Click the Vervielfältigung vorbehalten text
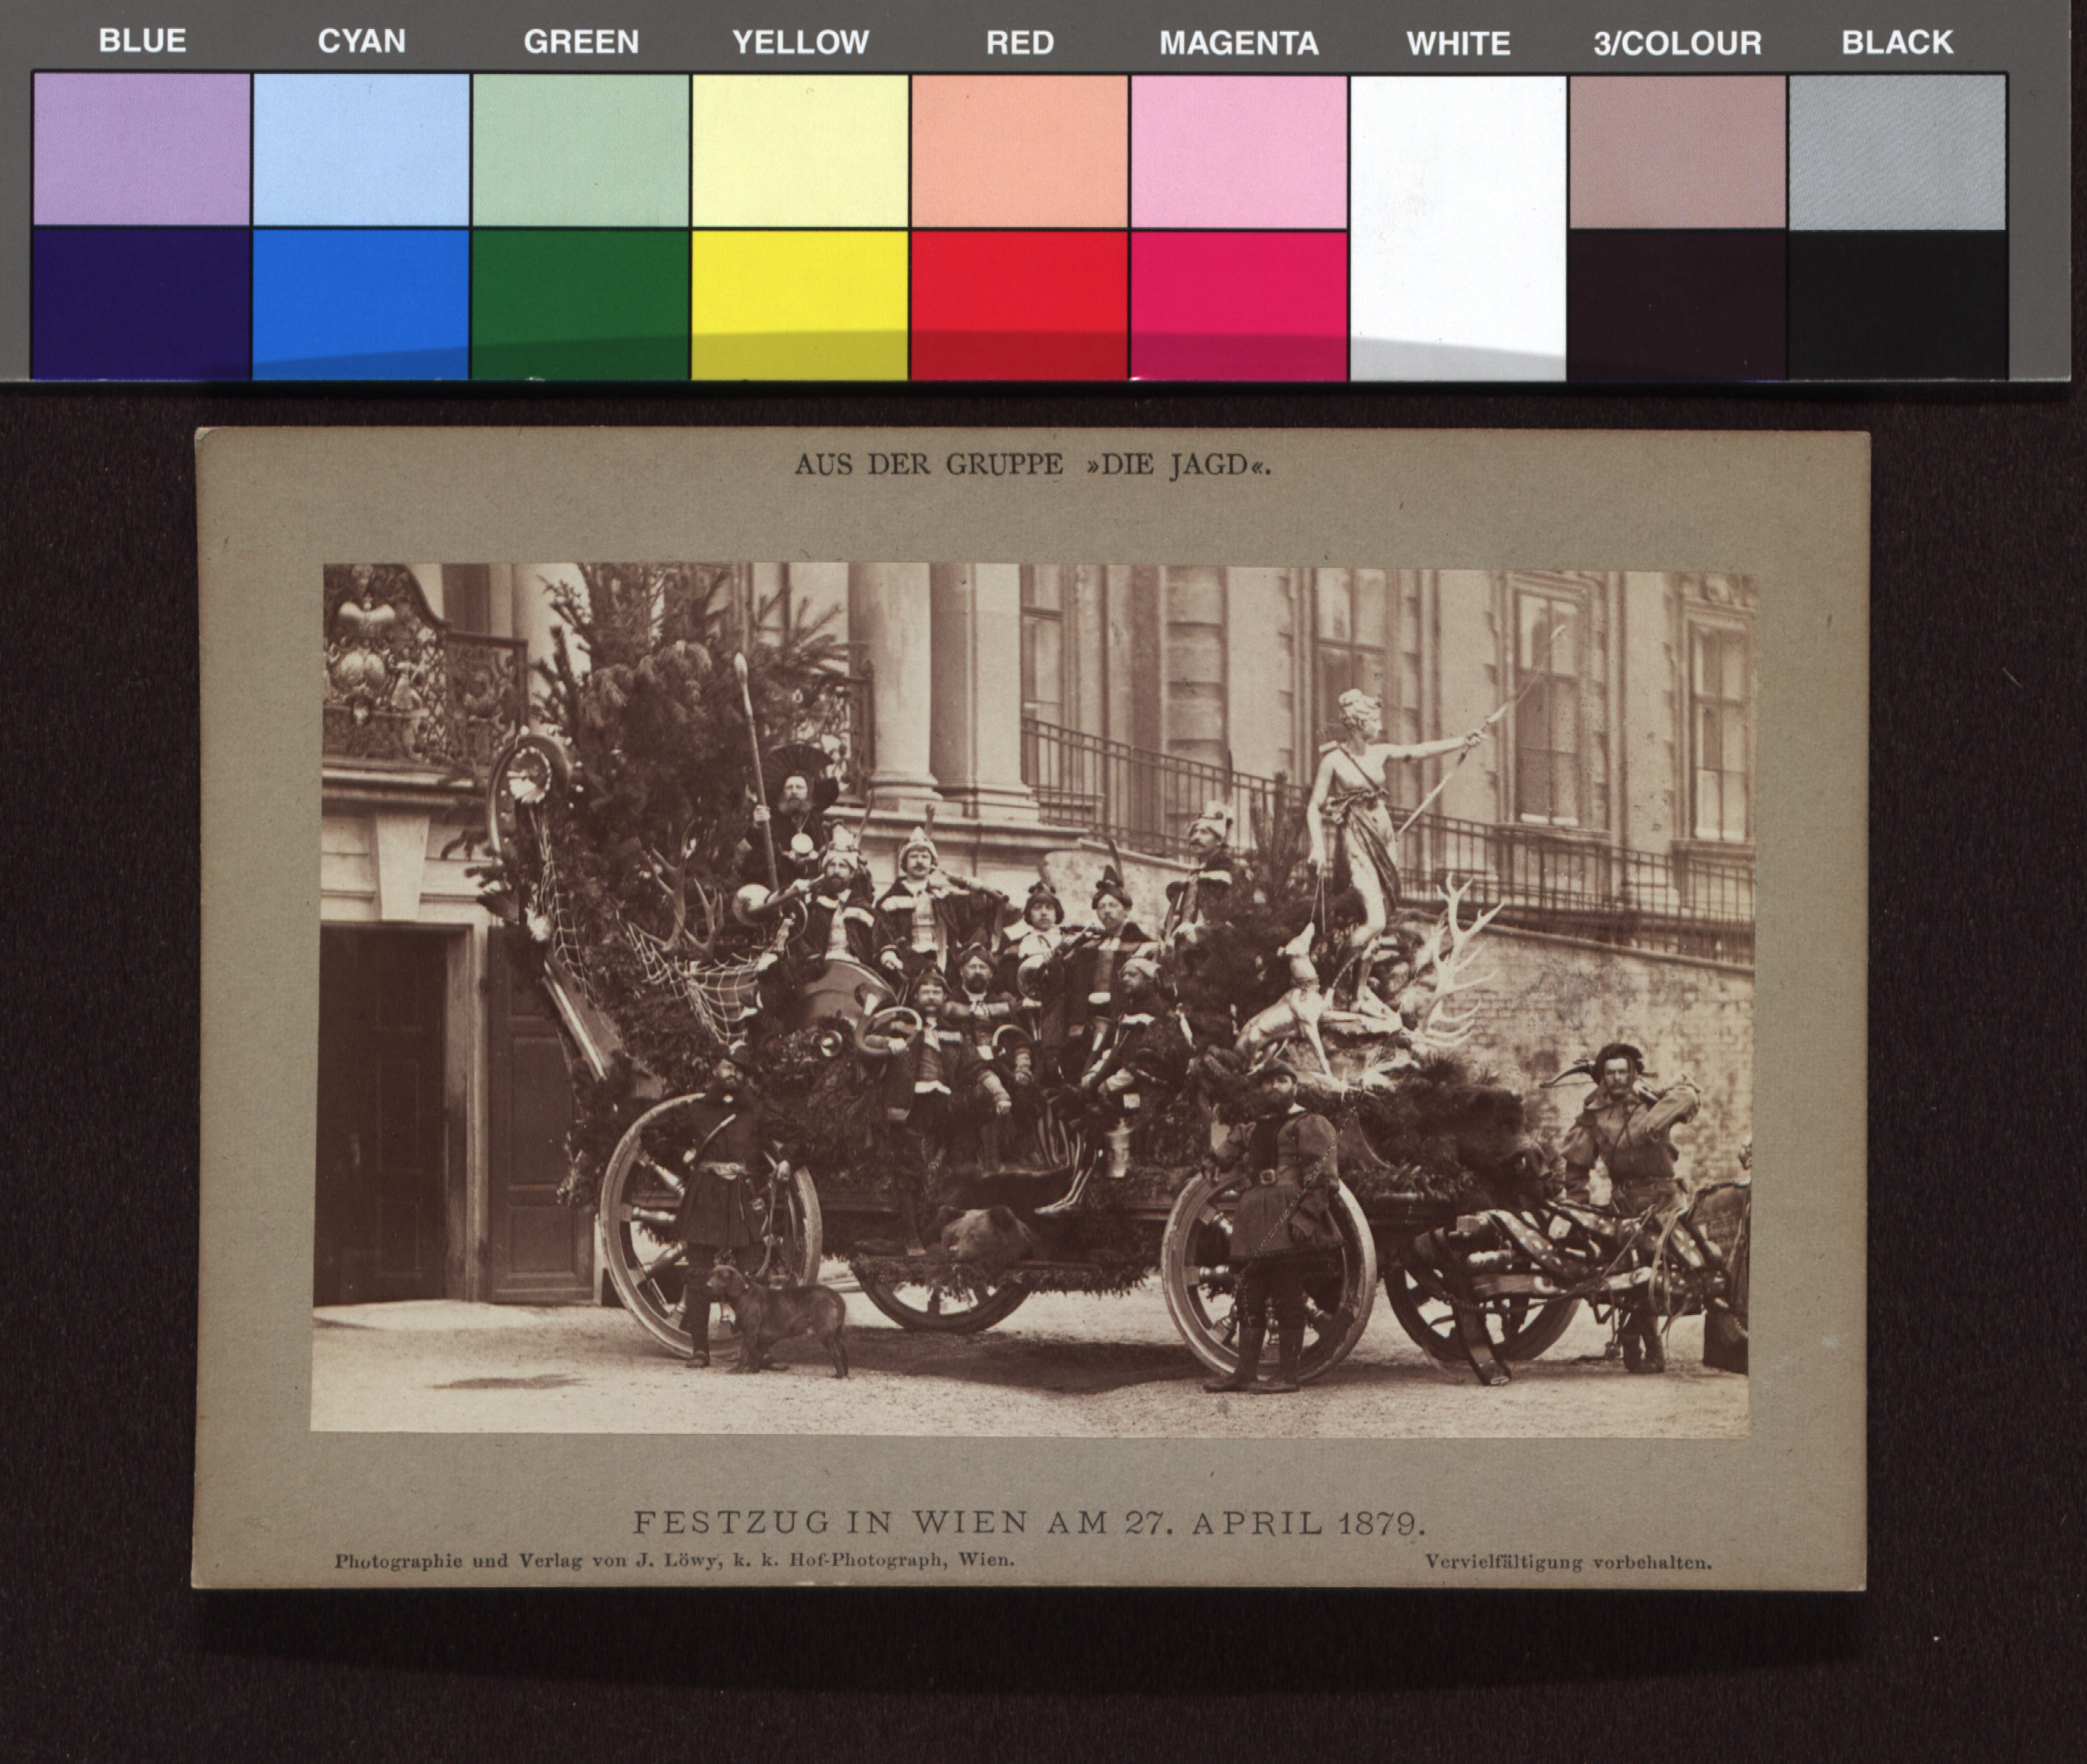 1567,1562
